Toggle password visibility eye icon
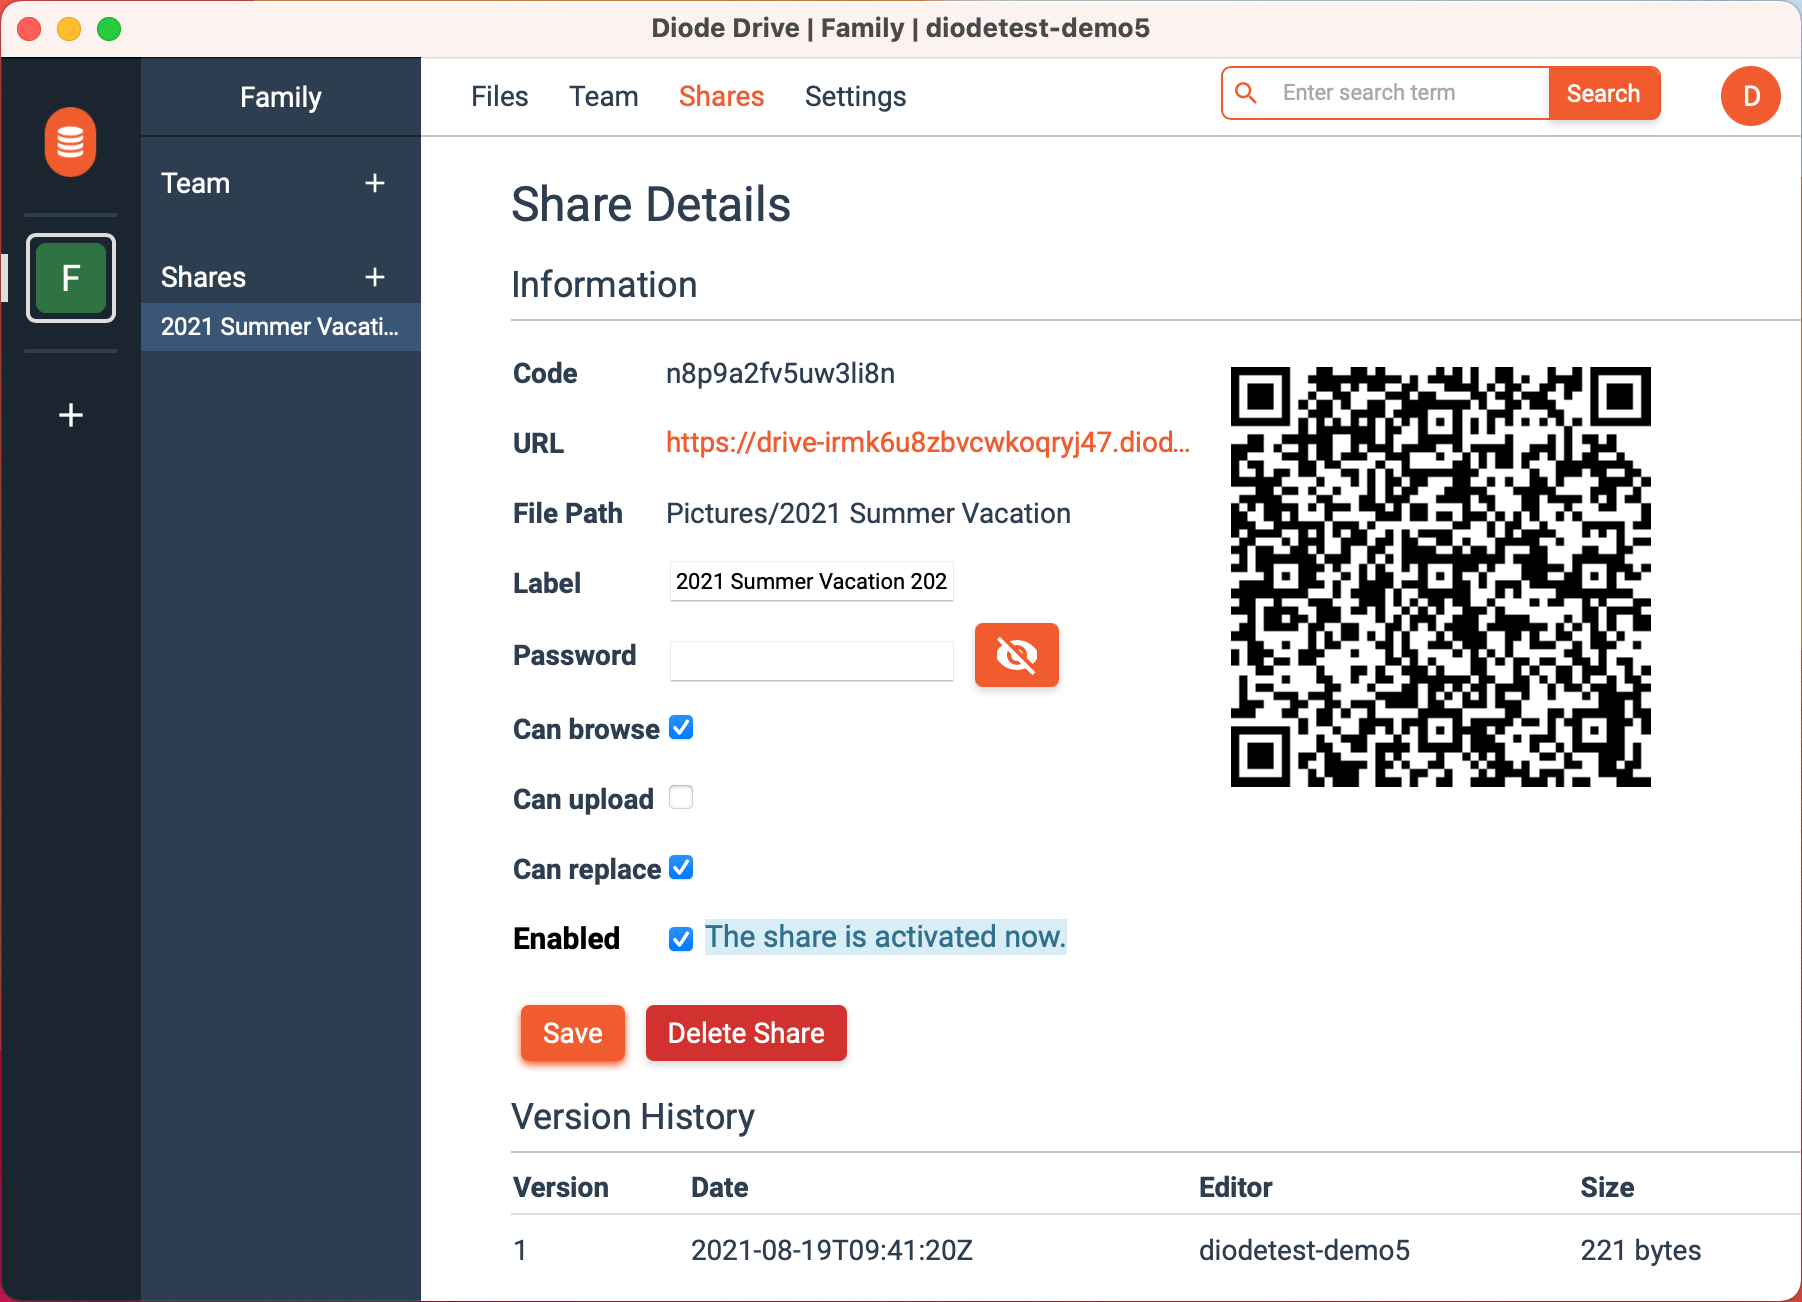Viewport: 1802px width, 1302px height. [1016, 655]
